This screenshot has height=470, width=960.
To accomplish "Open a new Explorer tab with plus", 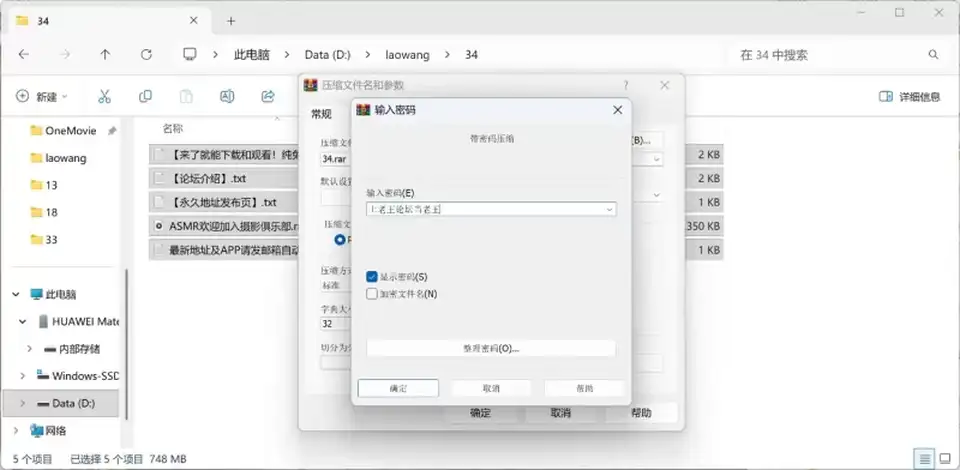I will click(231, 21).
